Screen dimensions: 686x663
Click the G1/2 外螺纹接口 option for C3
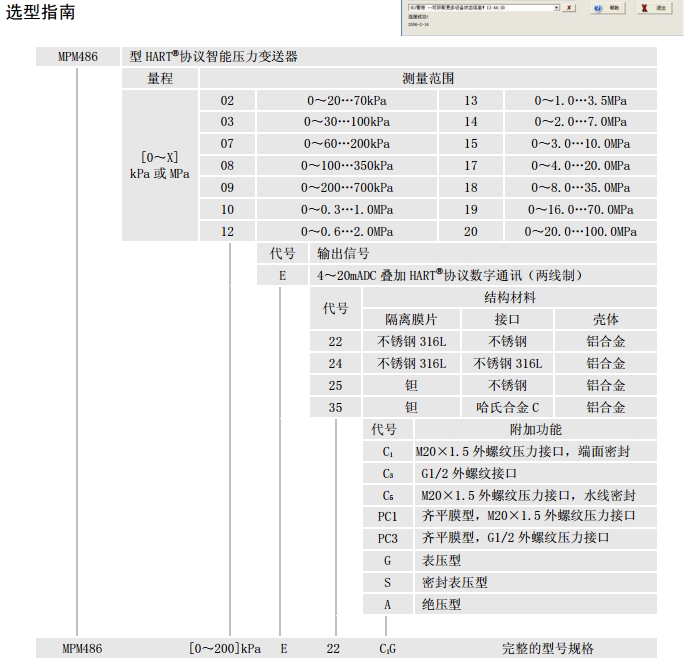pos(470,473)
